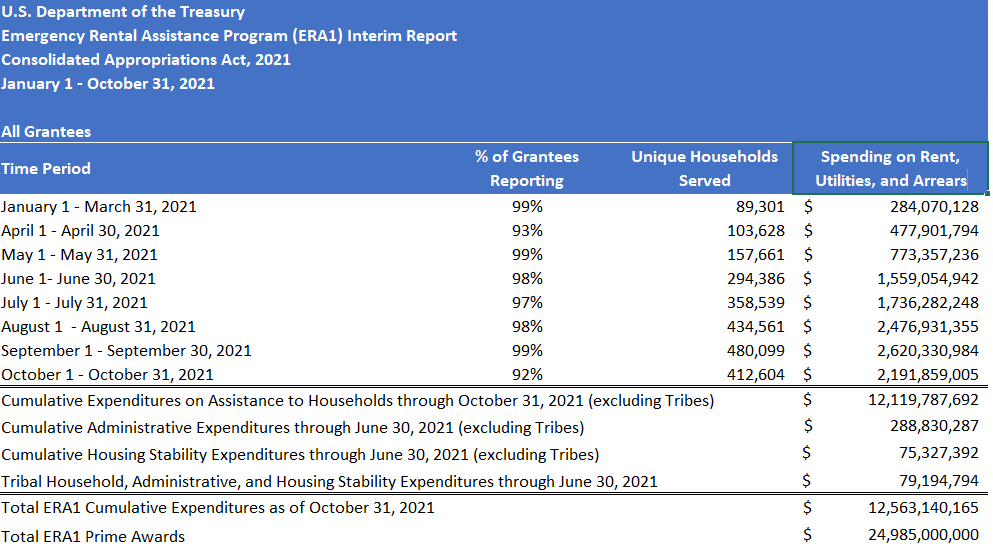Screen dimensions: 993x548
Task: Select the 2,620,330,984 September spending cell
Action: click(x=928, y=351)
